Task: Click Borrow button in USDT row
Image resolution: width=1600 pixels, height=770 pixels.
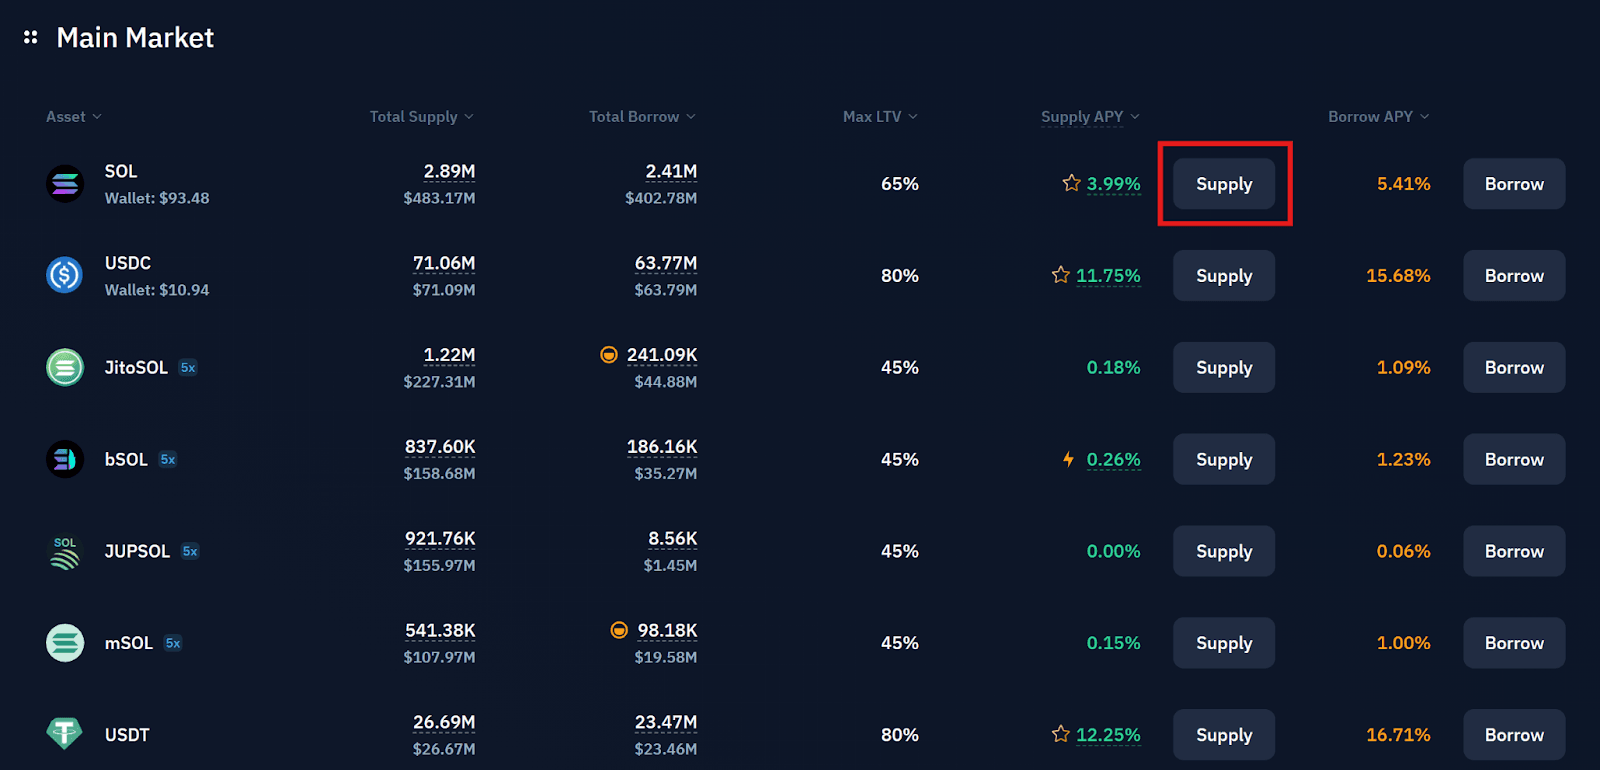Action: coord(1514,734)
